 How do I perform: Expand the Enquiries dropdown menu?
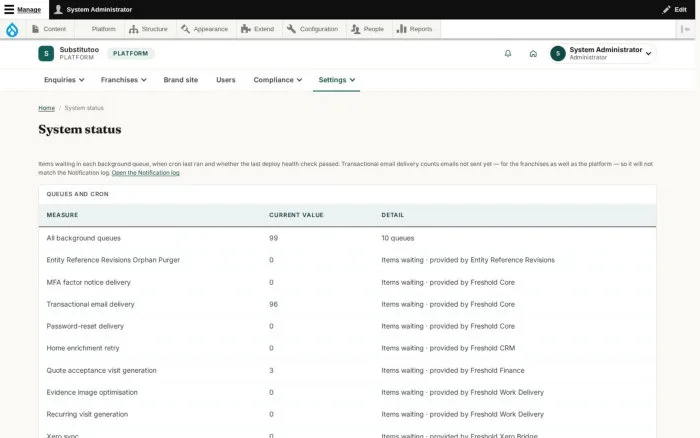pos(64,80)
